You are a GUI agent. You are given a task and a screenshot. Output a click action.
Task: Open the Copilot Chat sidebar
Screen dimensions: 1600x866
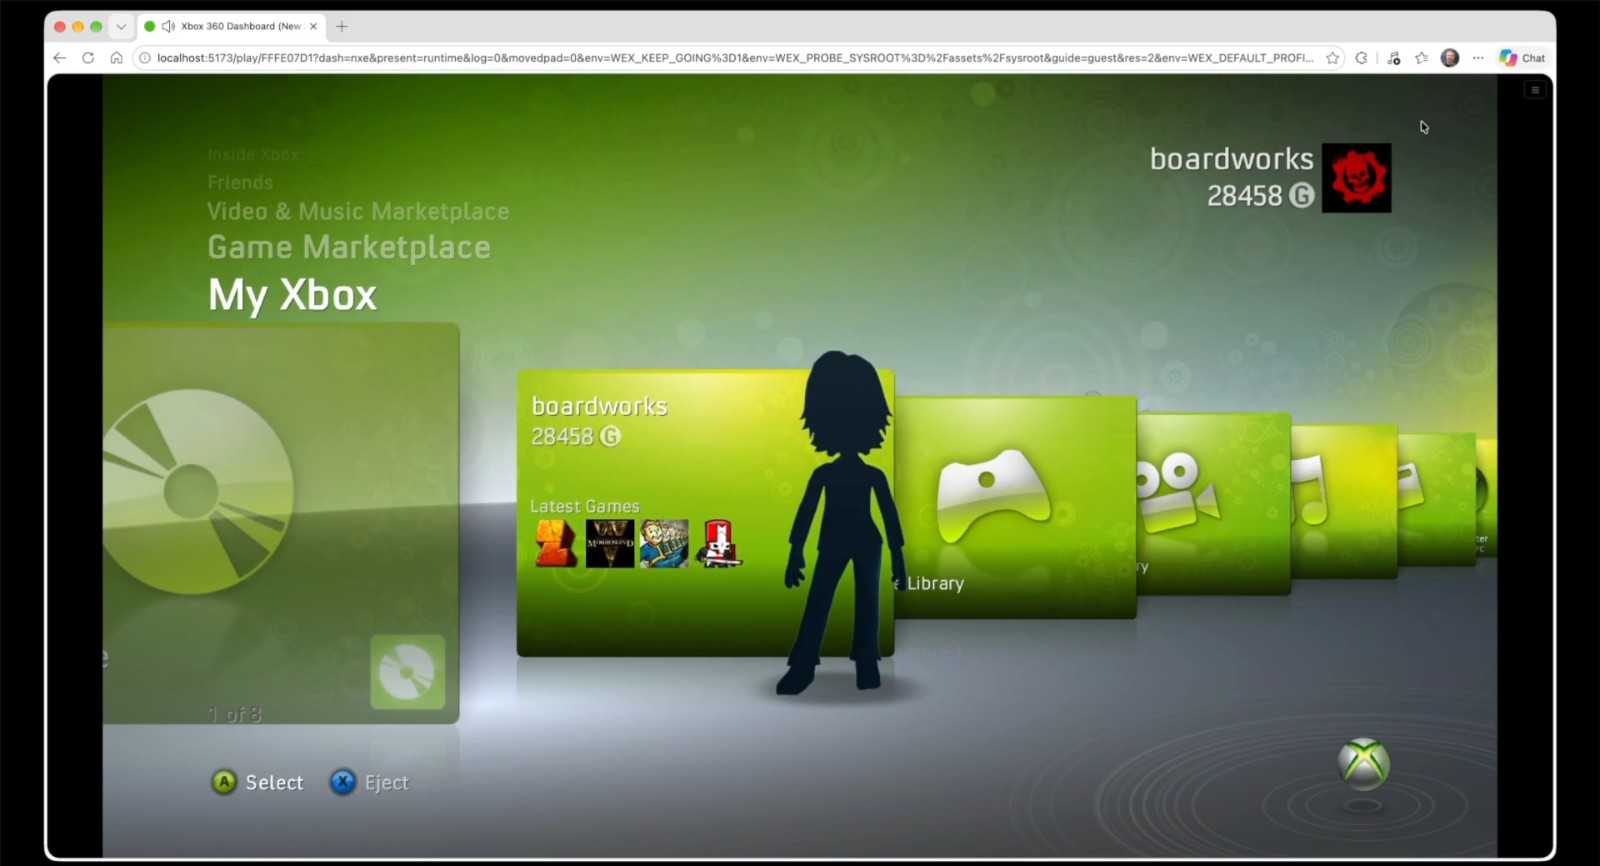[1522, 58]
